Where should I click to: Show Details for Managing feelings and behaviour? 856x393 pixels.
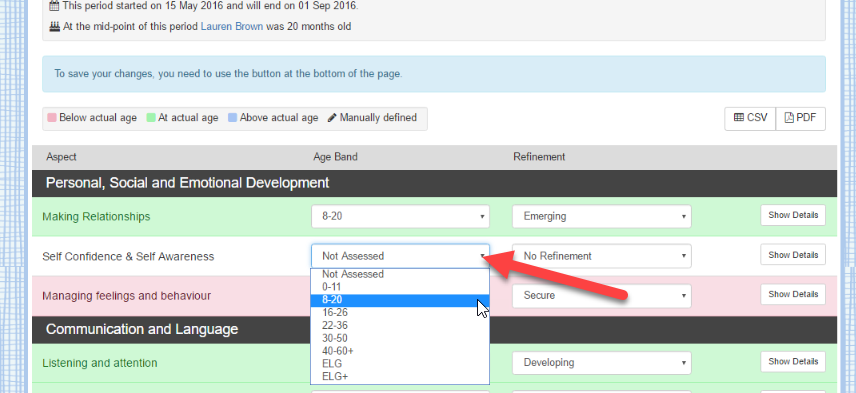793,294
